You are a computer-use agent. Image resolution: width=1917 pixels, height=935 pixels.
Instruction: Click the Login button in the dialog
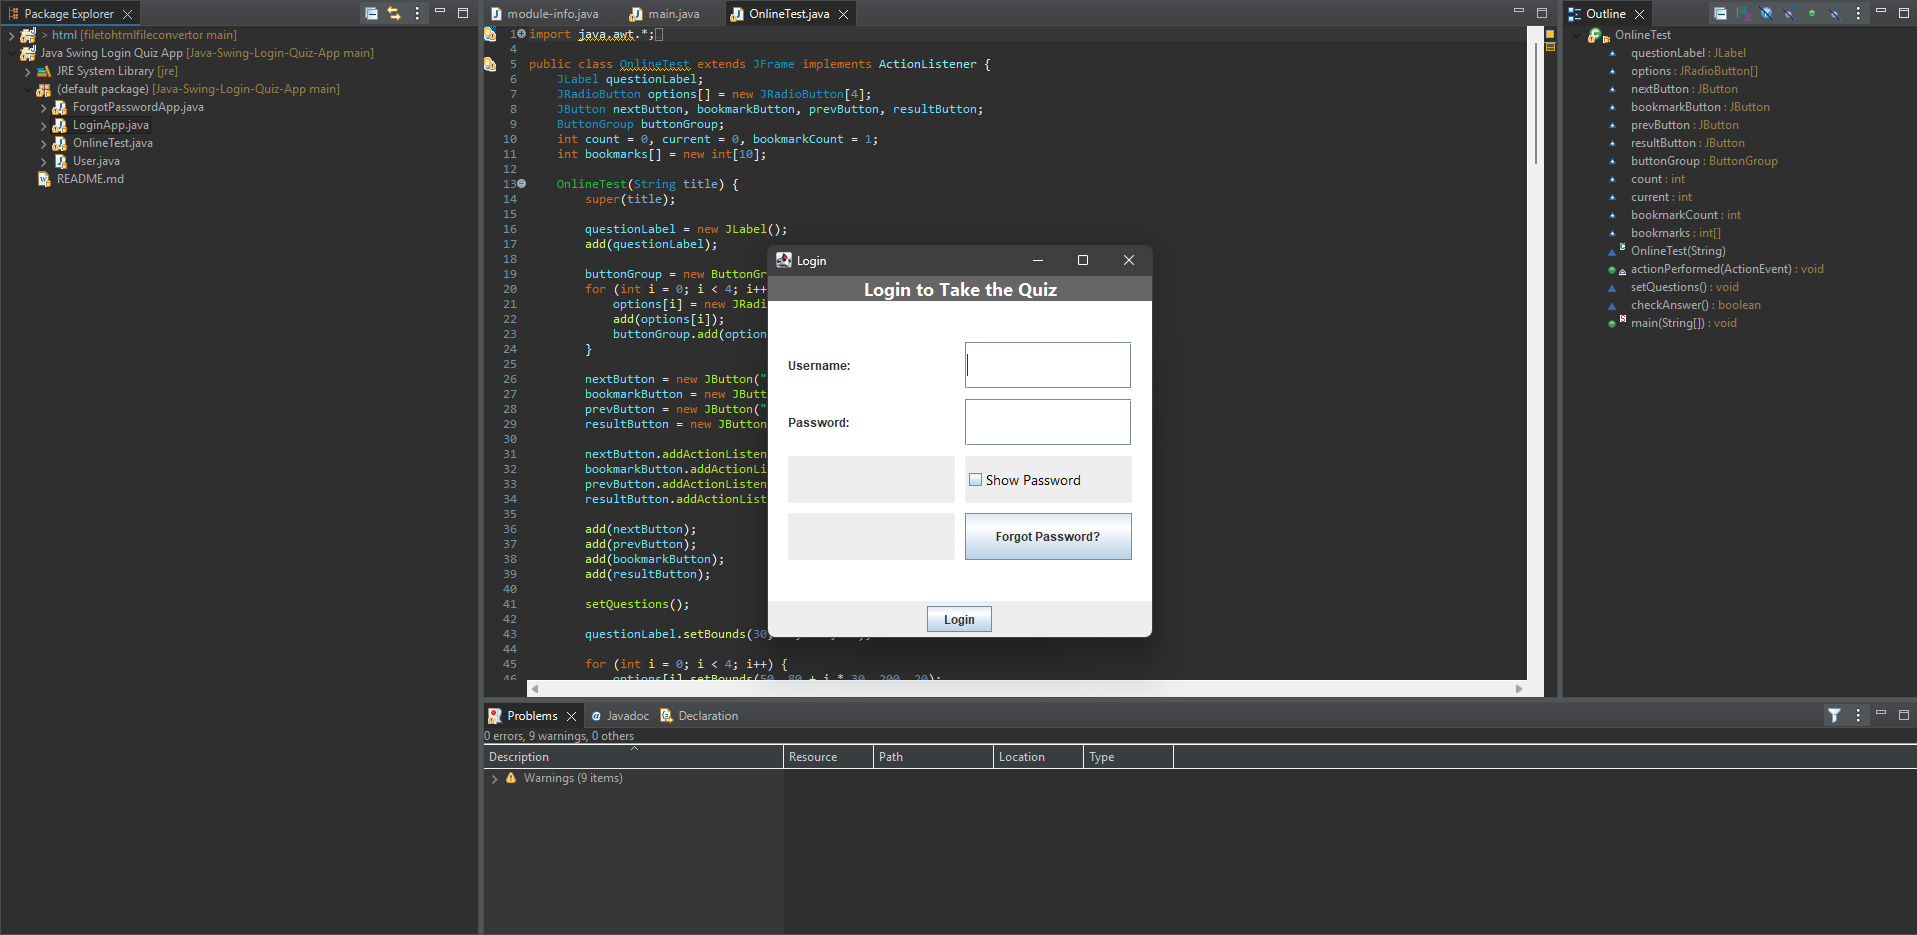[958, 618]
